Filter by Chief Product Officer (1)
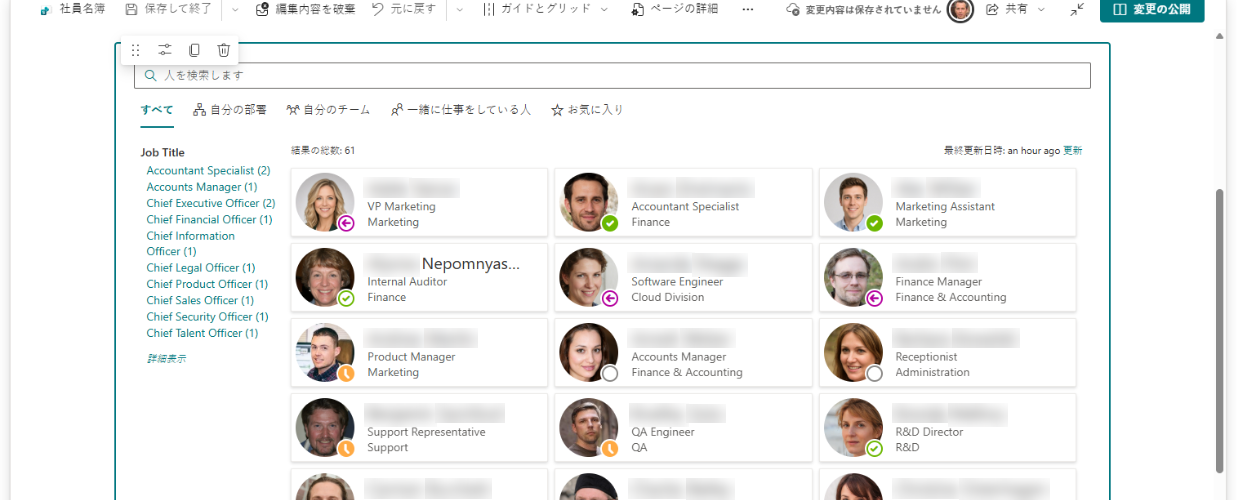This screenshot has width=1240, height=500. (x=207, y=284)
